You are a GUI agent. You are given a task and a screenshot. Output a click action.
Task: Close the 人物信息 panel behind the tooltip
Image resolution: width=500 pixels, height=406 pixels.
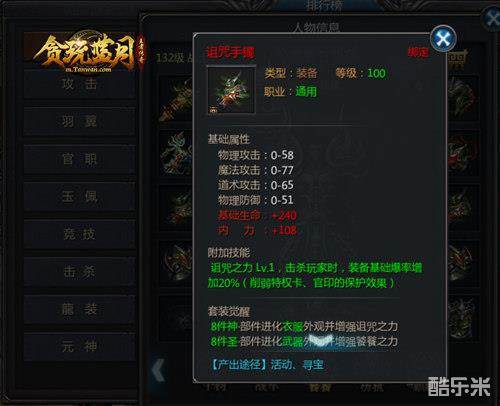click(x=492, y=19)
